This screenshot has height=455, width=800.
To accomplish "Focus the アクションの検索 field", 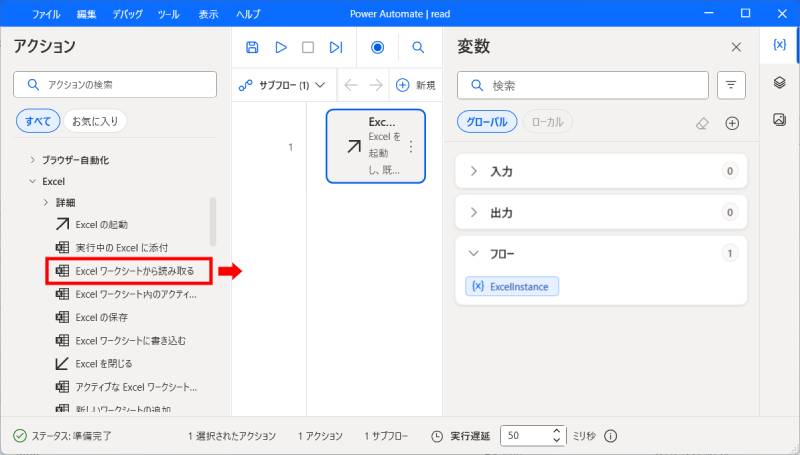I will [115, 84].
